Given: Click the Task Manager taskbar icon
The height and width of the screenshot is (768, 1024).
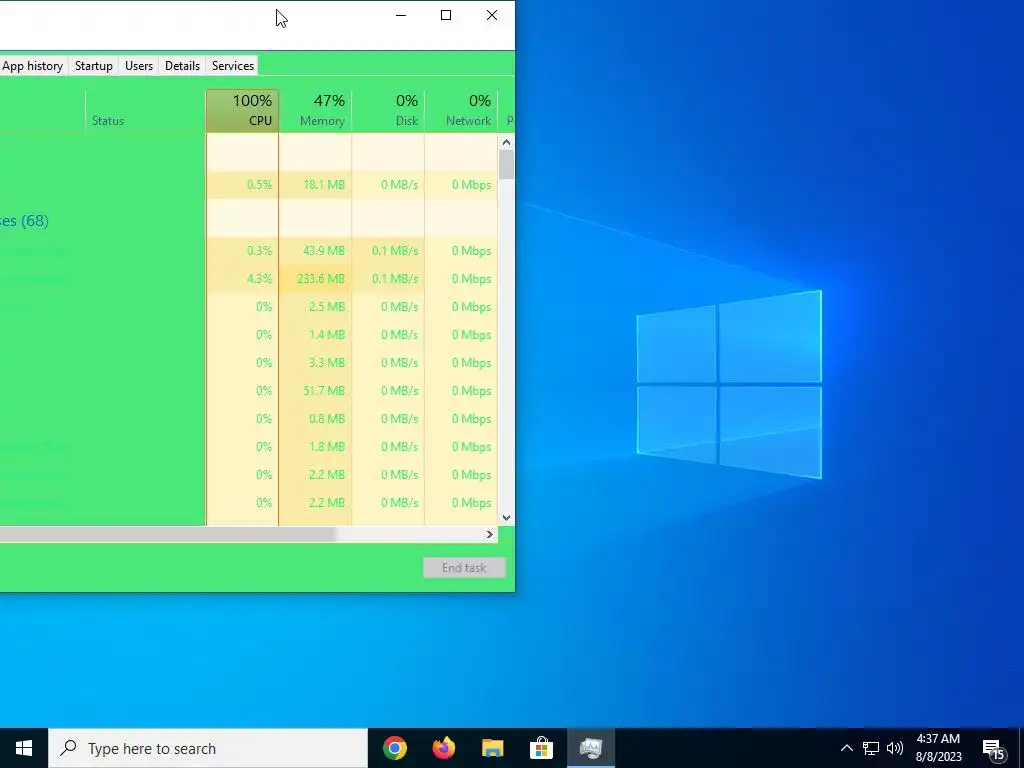Looking at the screenshot, I should click(591, 748).
